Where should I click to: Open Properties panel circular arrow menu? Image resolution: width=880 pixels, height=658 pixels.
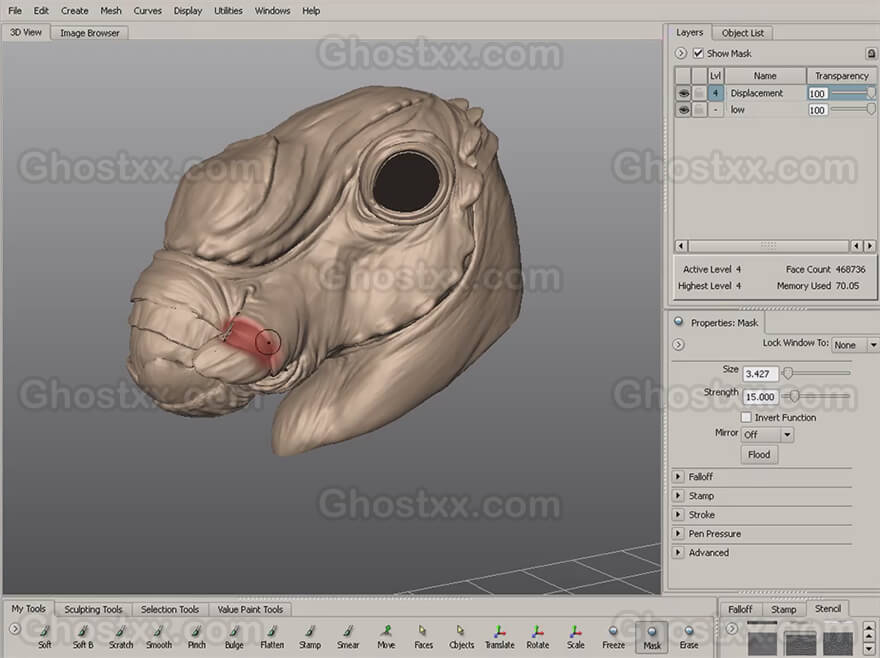pyautogui.click(x=679, y=344)
